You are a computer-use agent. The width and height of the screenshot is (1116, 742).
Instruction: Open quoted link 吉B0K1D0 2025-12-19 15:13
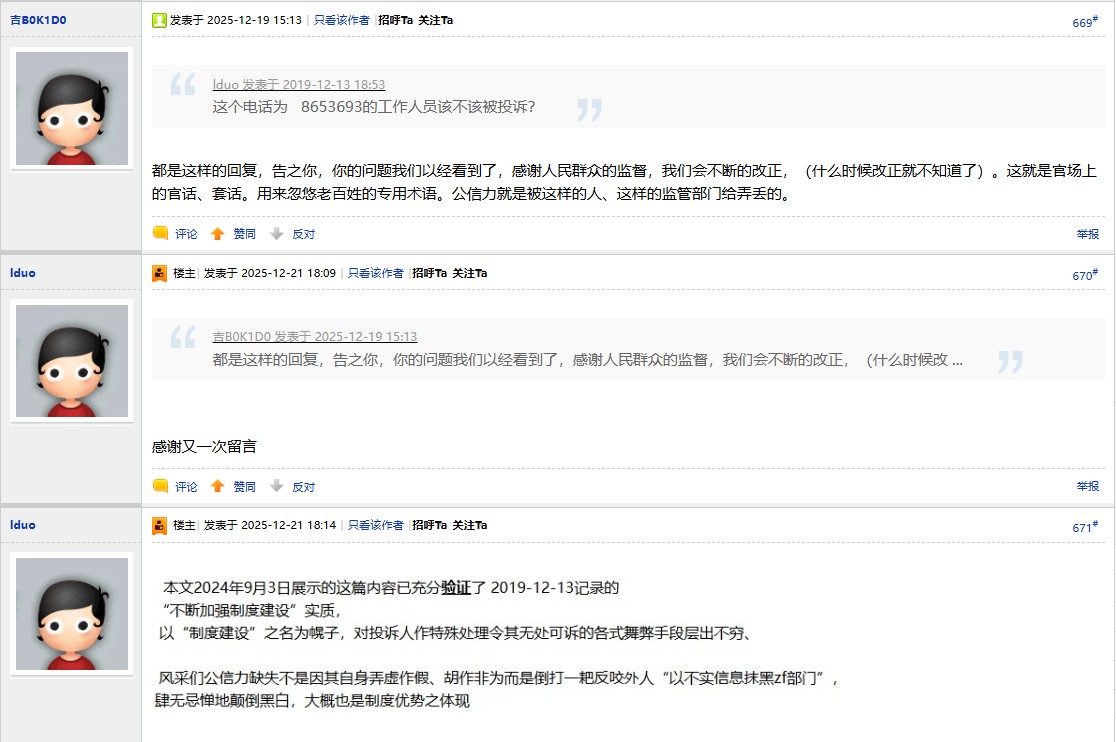314,337
